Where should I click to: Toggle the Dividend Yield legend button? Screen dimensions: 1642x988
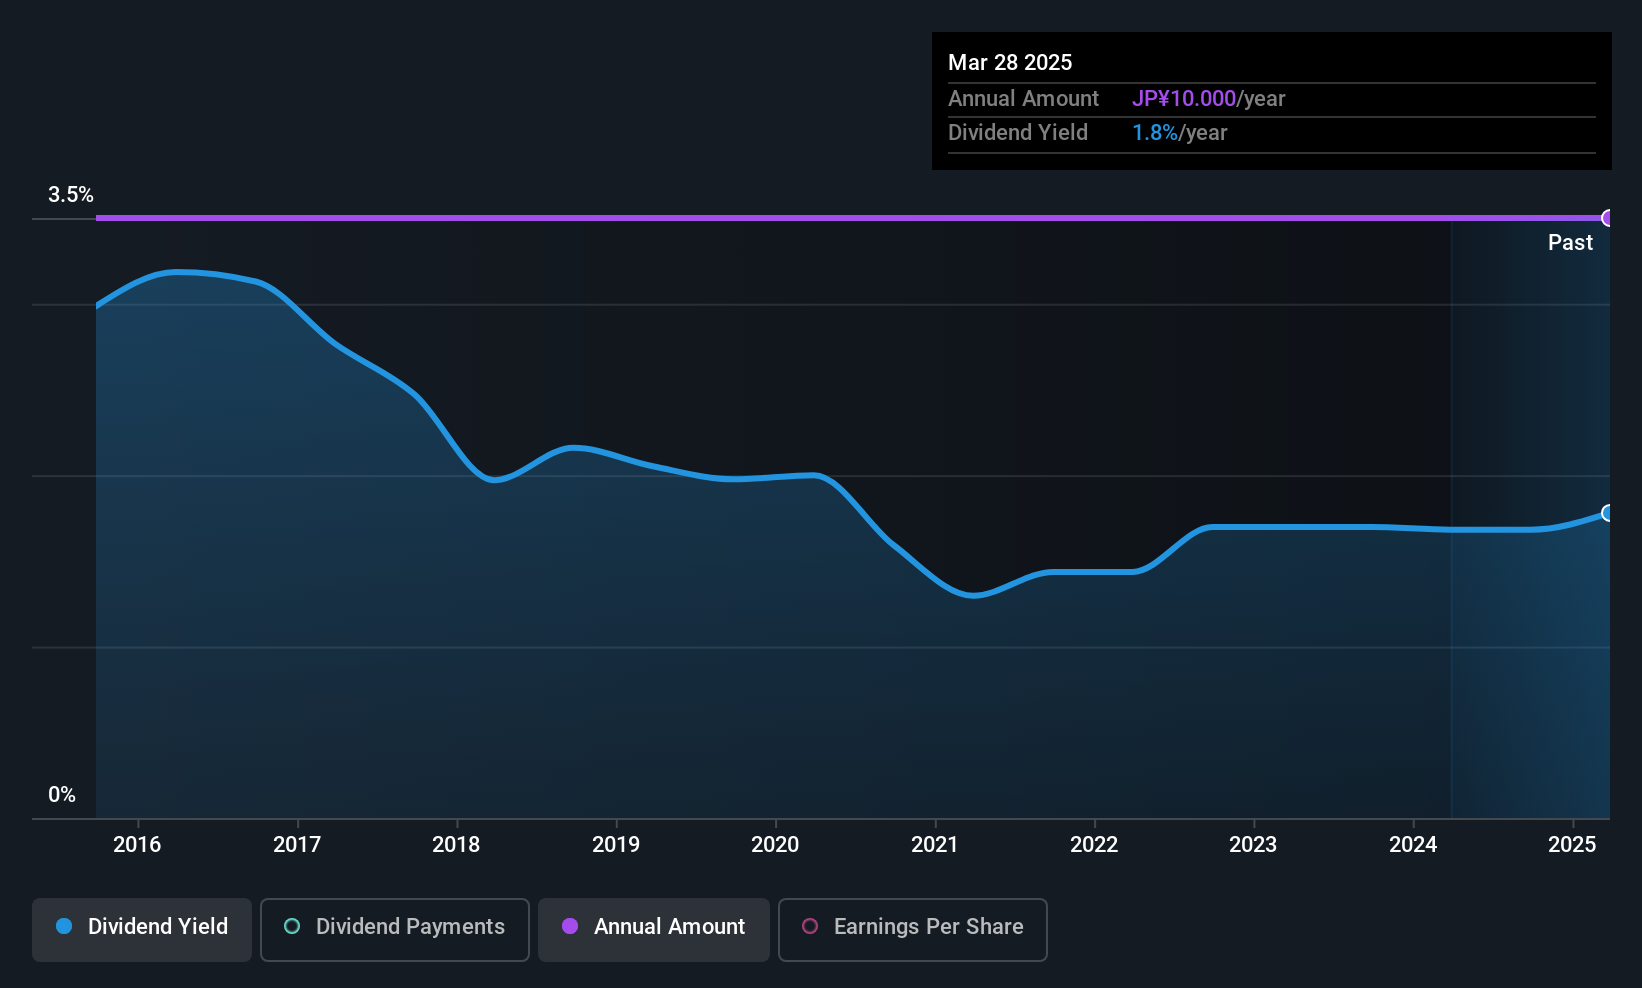(142, 929)
